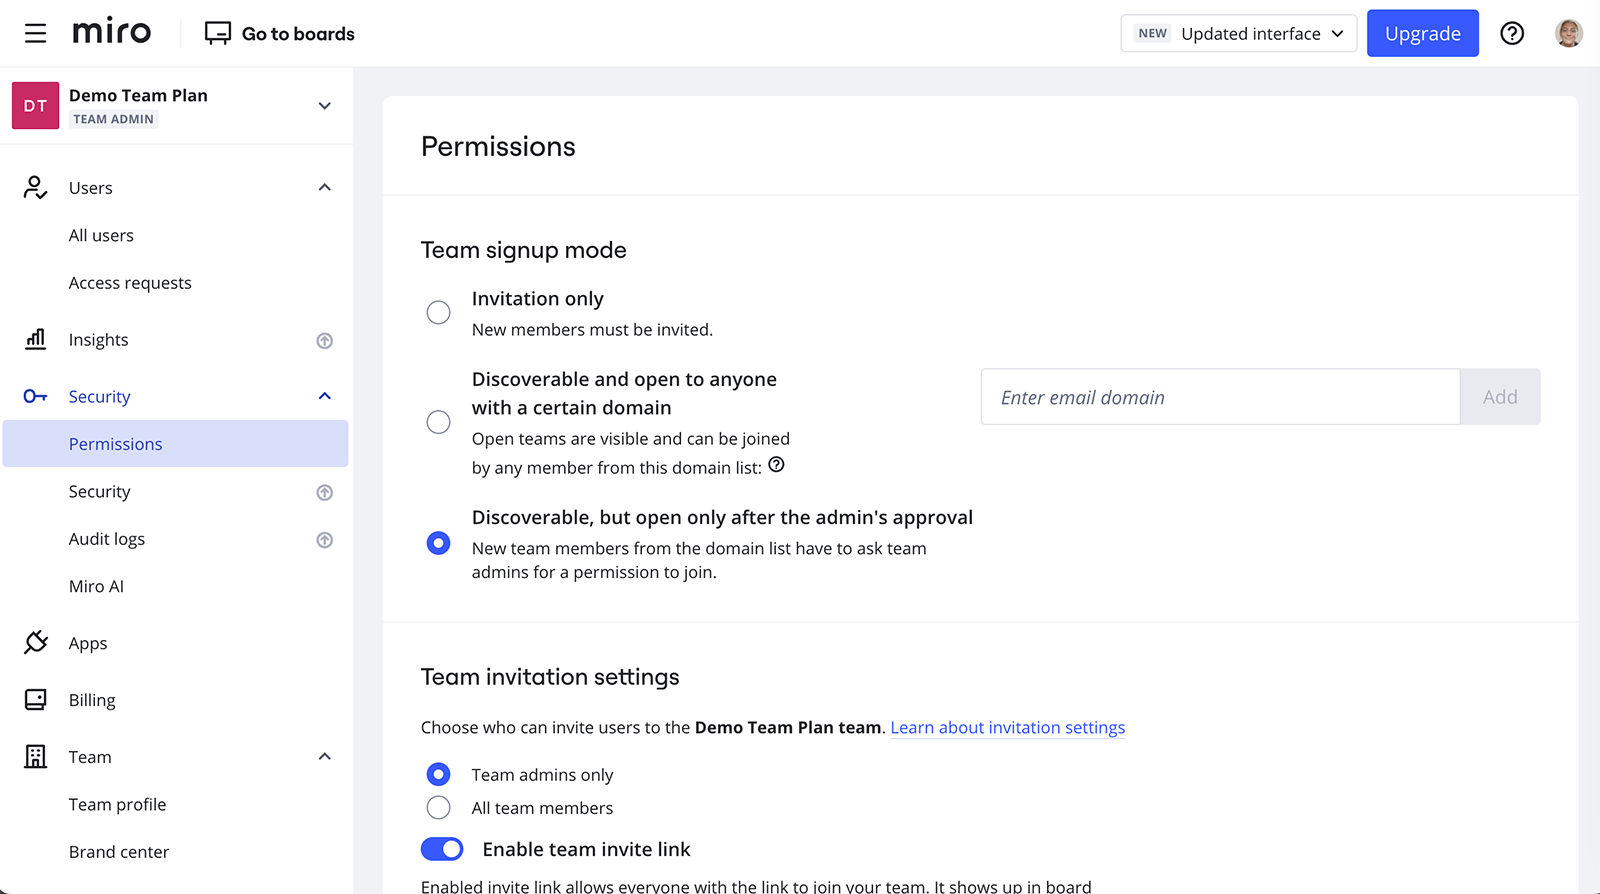Select the Invitation only radio option

pos(438,313)
